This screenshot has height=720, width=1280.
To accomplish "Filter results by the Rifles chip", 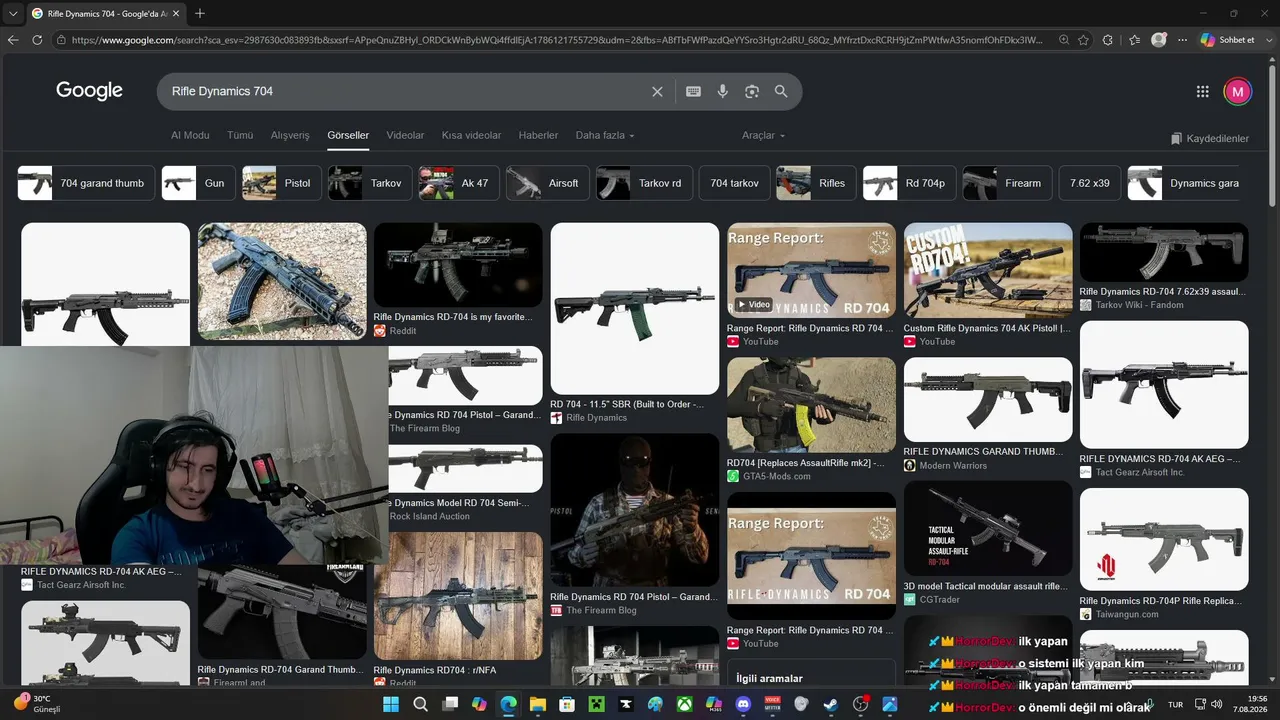I will 816,183.
